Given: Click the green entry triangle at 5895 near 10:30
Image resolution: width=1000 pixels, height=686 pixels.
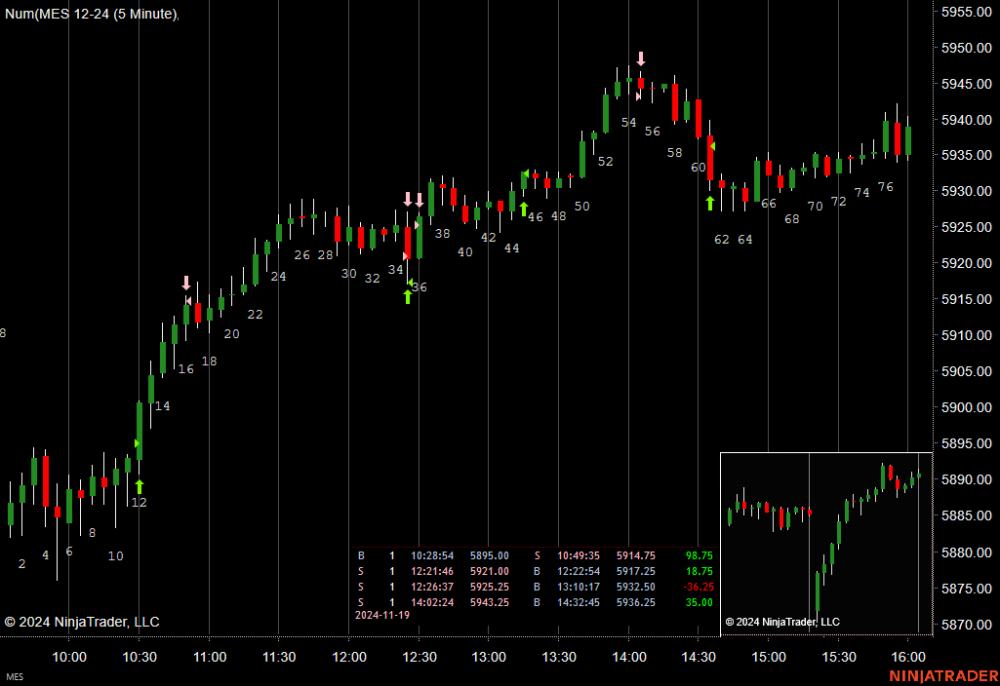Looking at the screenshot, I should pyautogui.click(x=138, y=443).
